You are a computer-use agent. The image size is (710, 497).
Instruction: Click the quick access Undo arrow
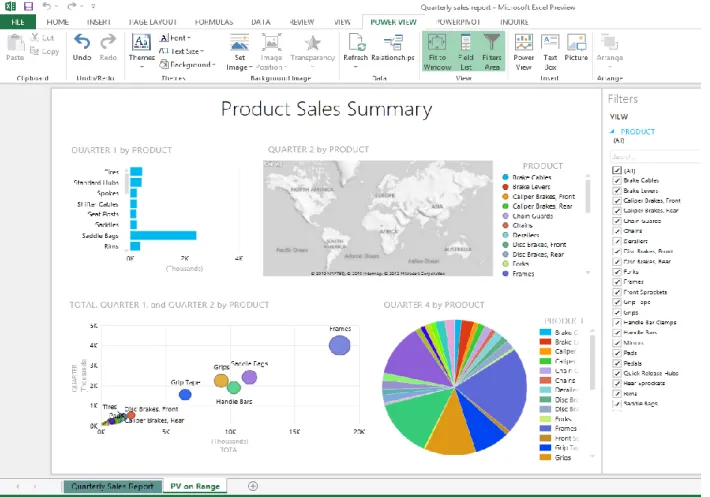pyautogui.click(x=47, y=6)
